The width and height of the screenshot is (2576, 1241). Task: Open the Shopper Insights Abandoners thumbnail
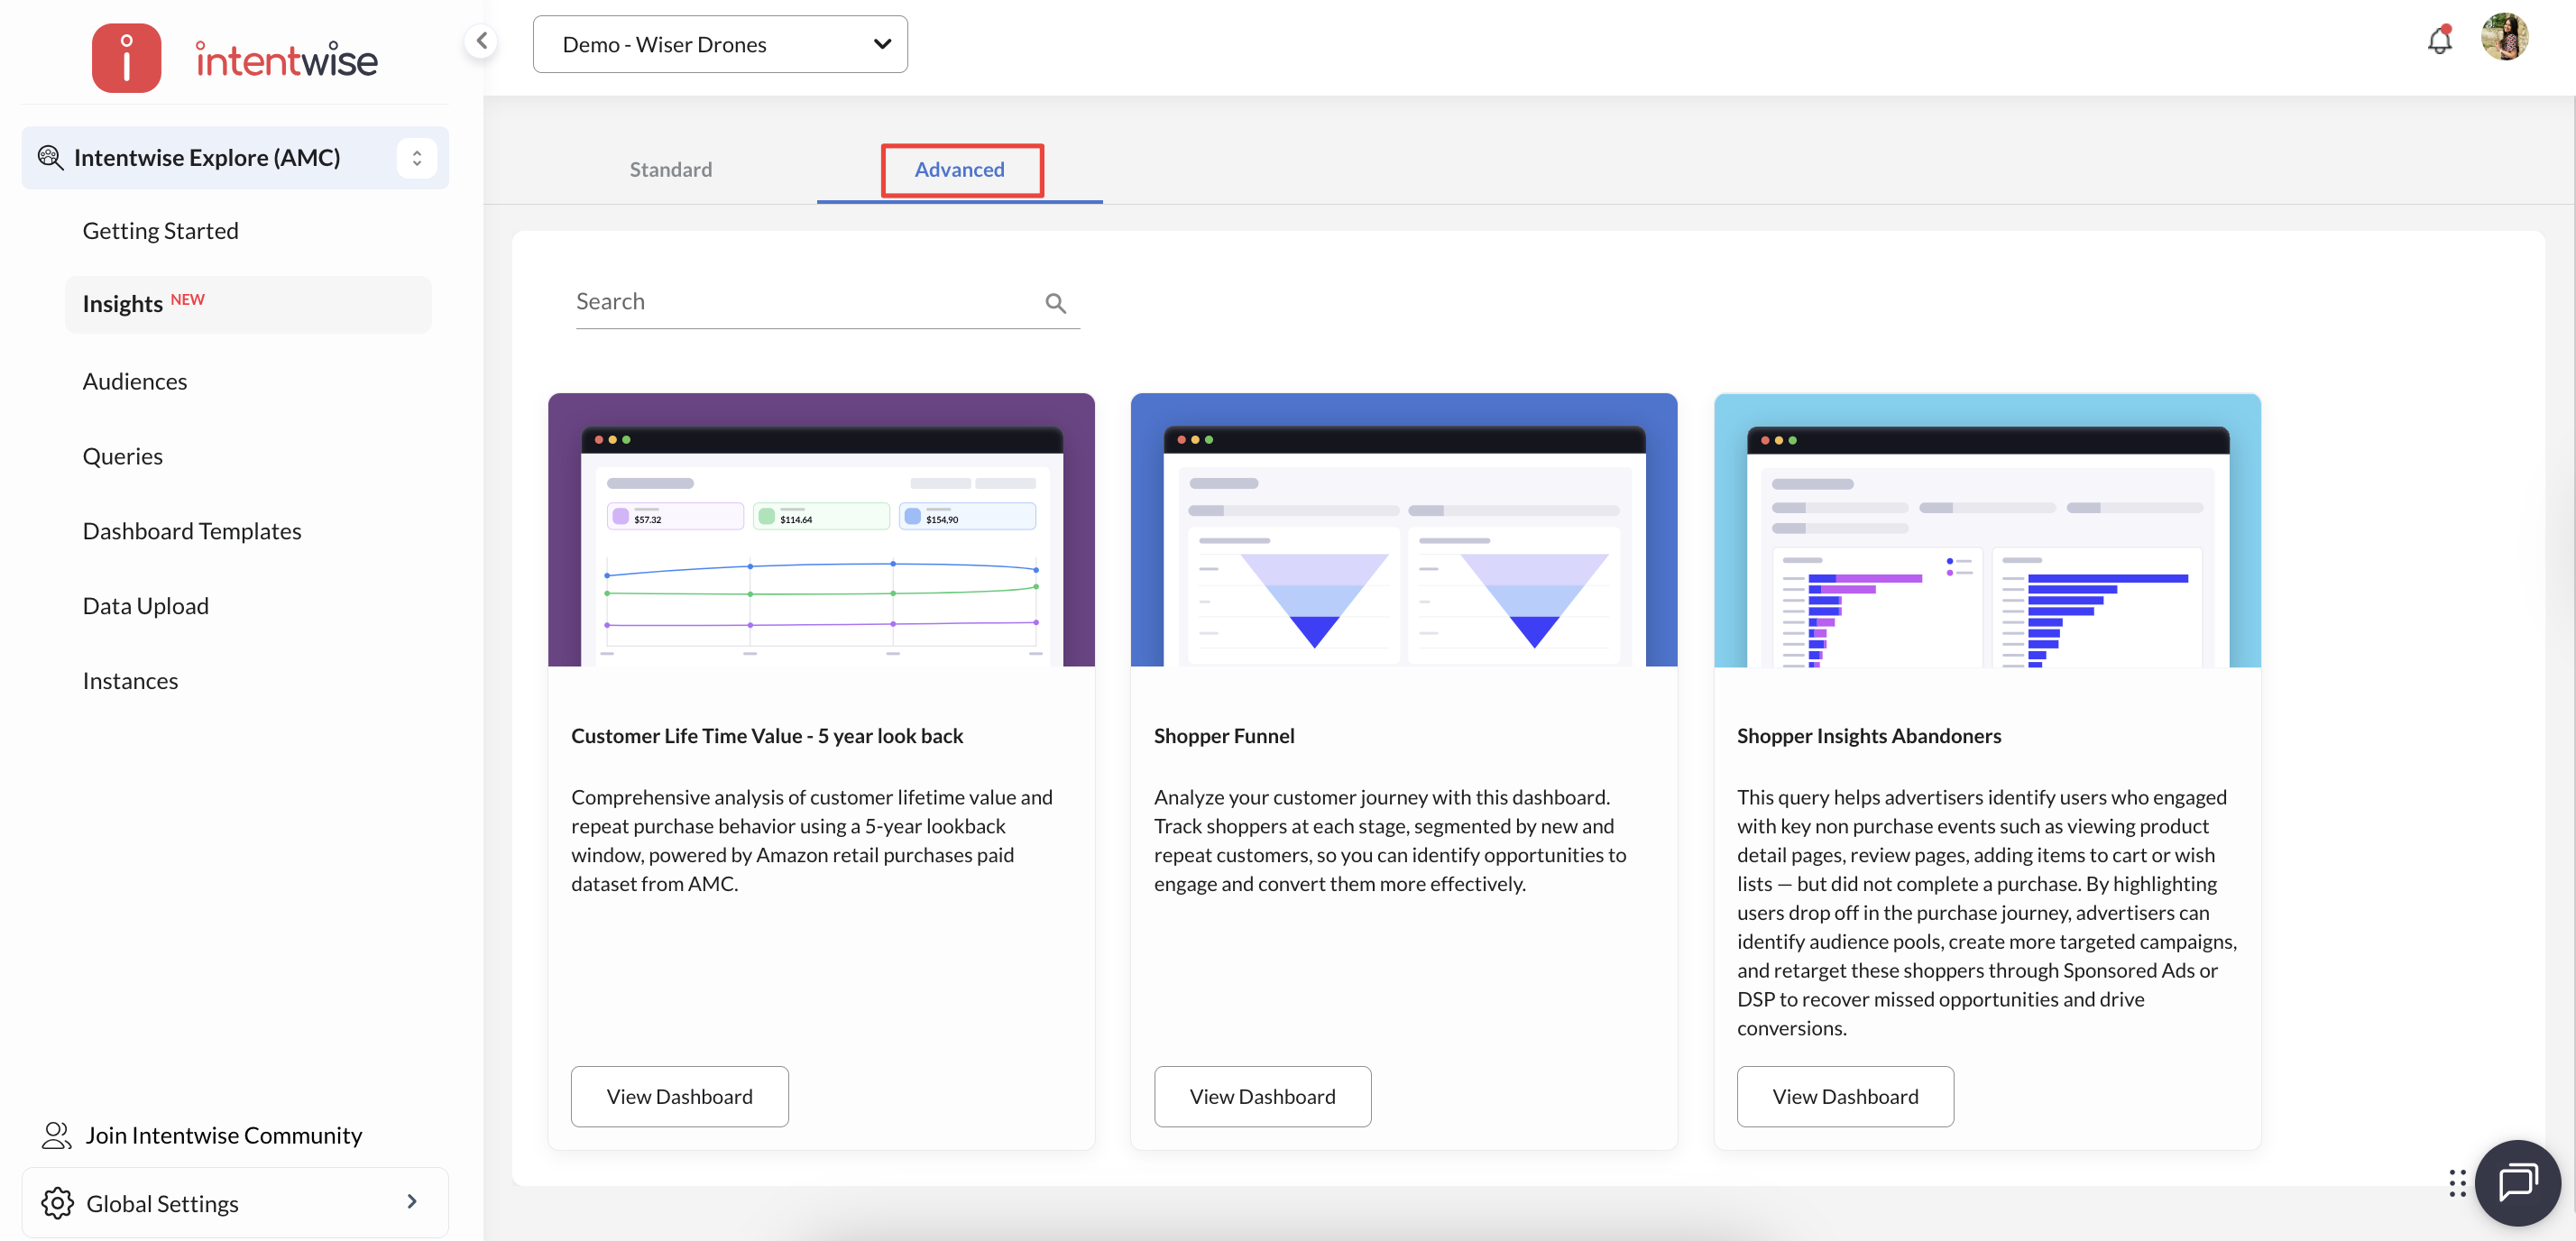tap(1986, 530)
